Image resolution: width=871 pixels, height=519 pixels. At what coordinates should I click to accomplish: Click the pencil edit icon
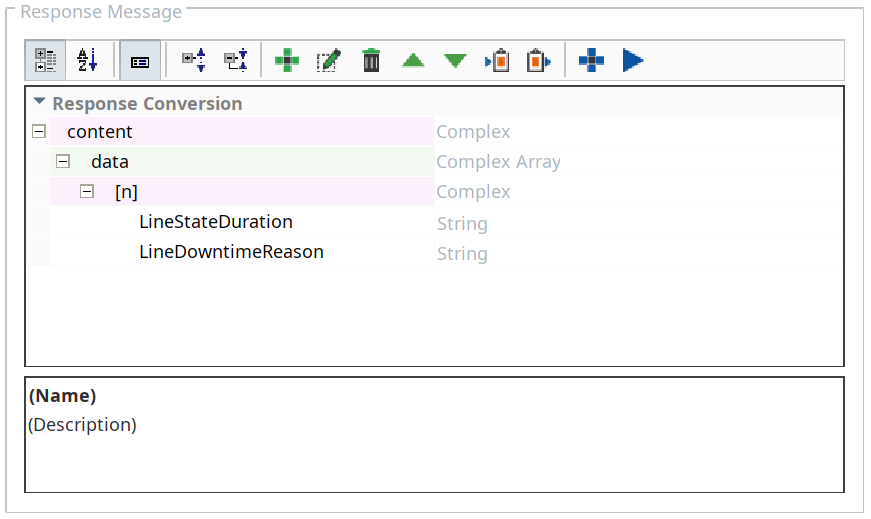click(329, 61)
